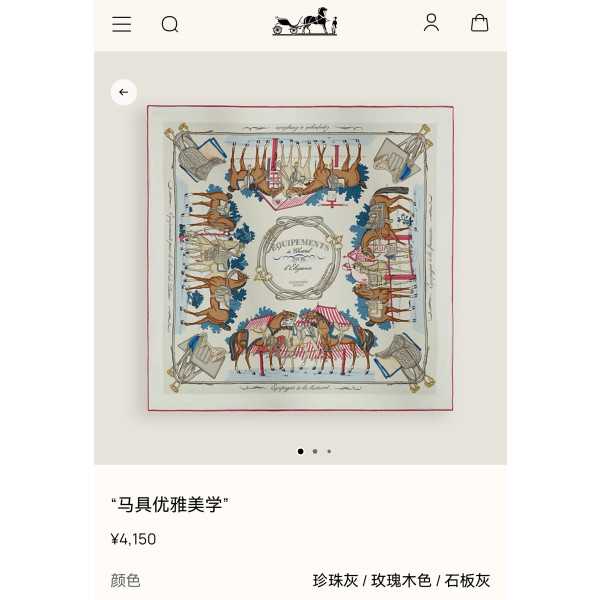Go home via the carriage logo
The image size is (600, 600).
point(305,22)
